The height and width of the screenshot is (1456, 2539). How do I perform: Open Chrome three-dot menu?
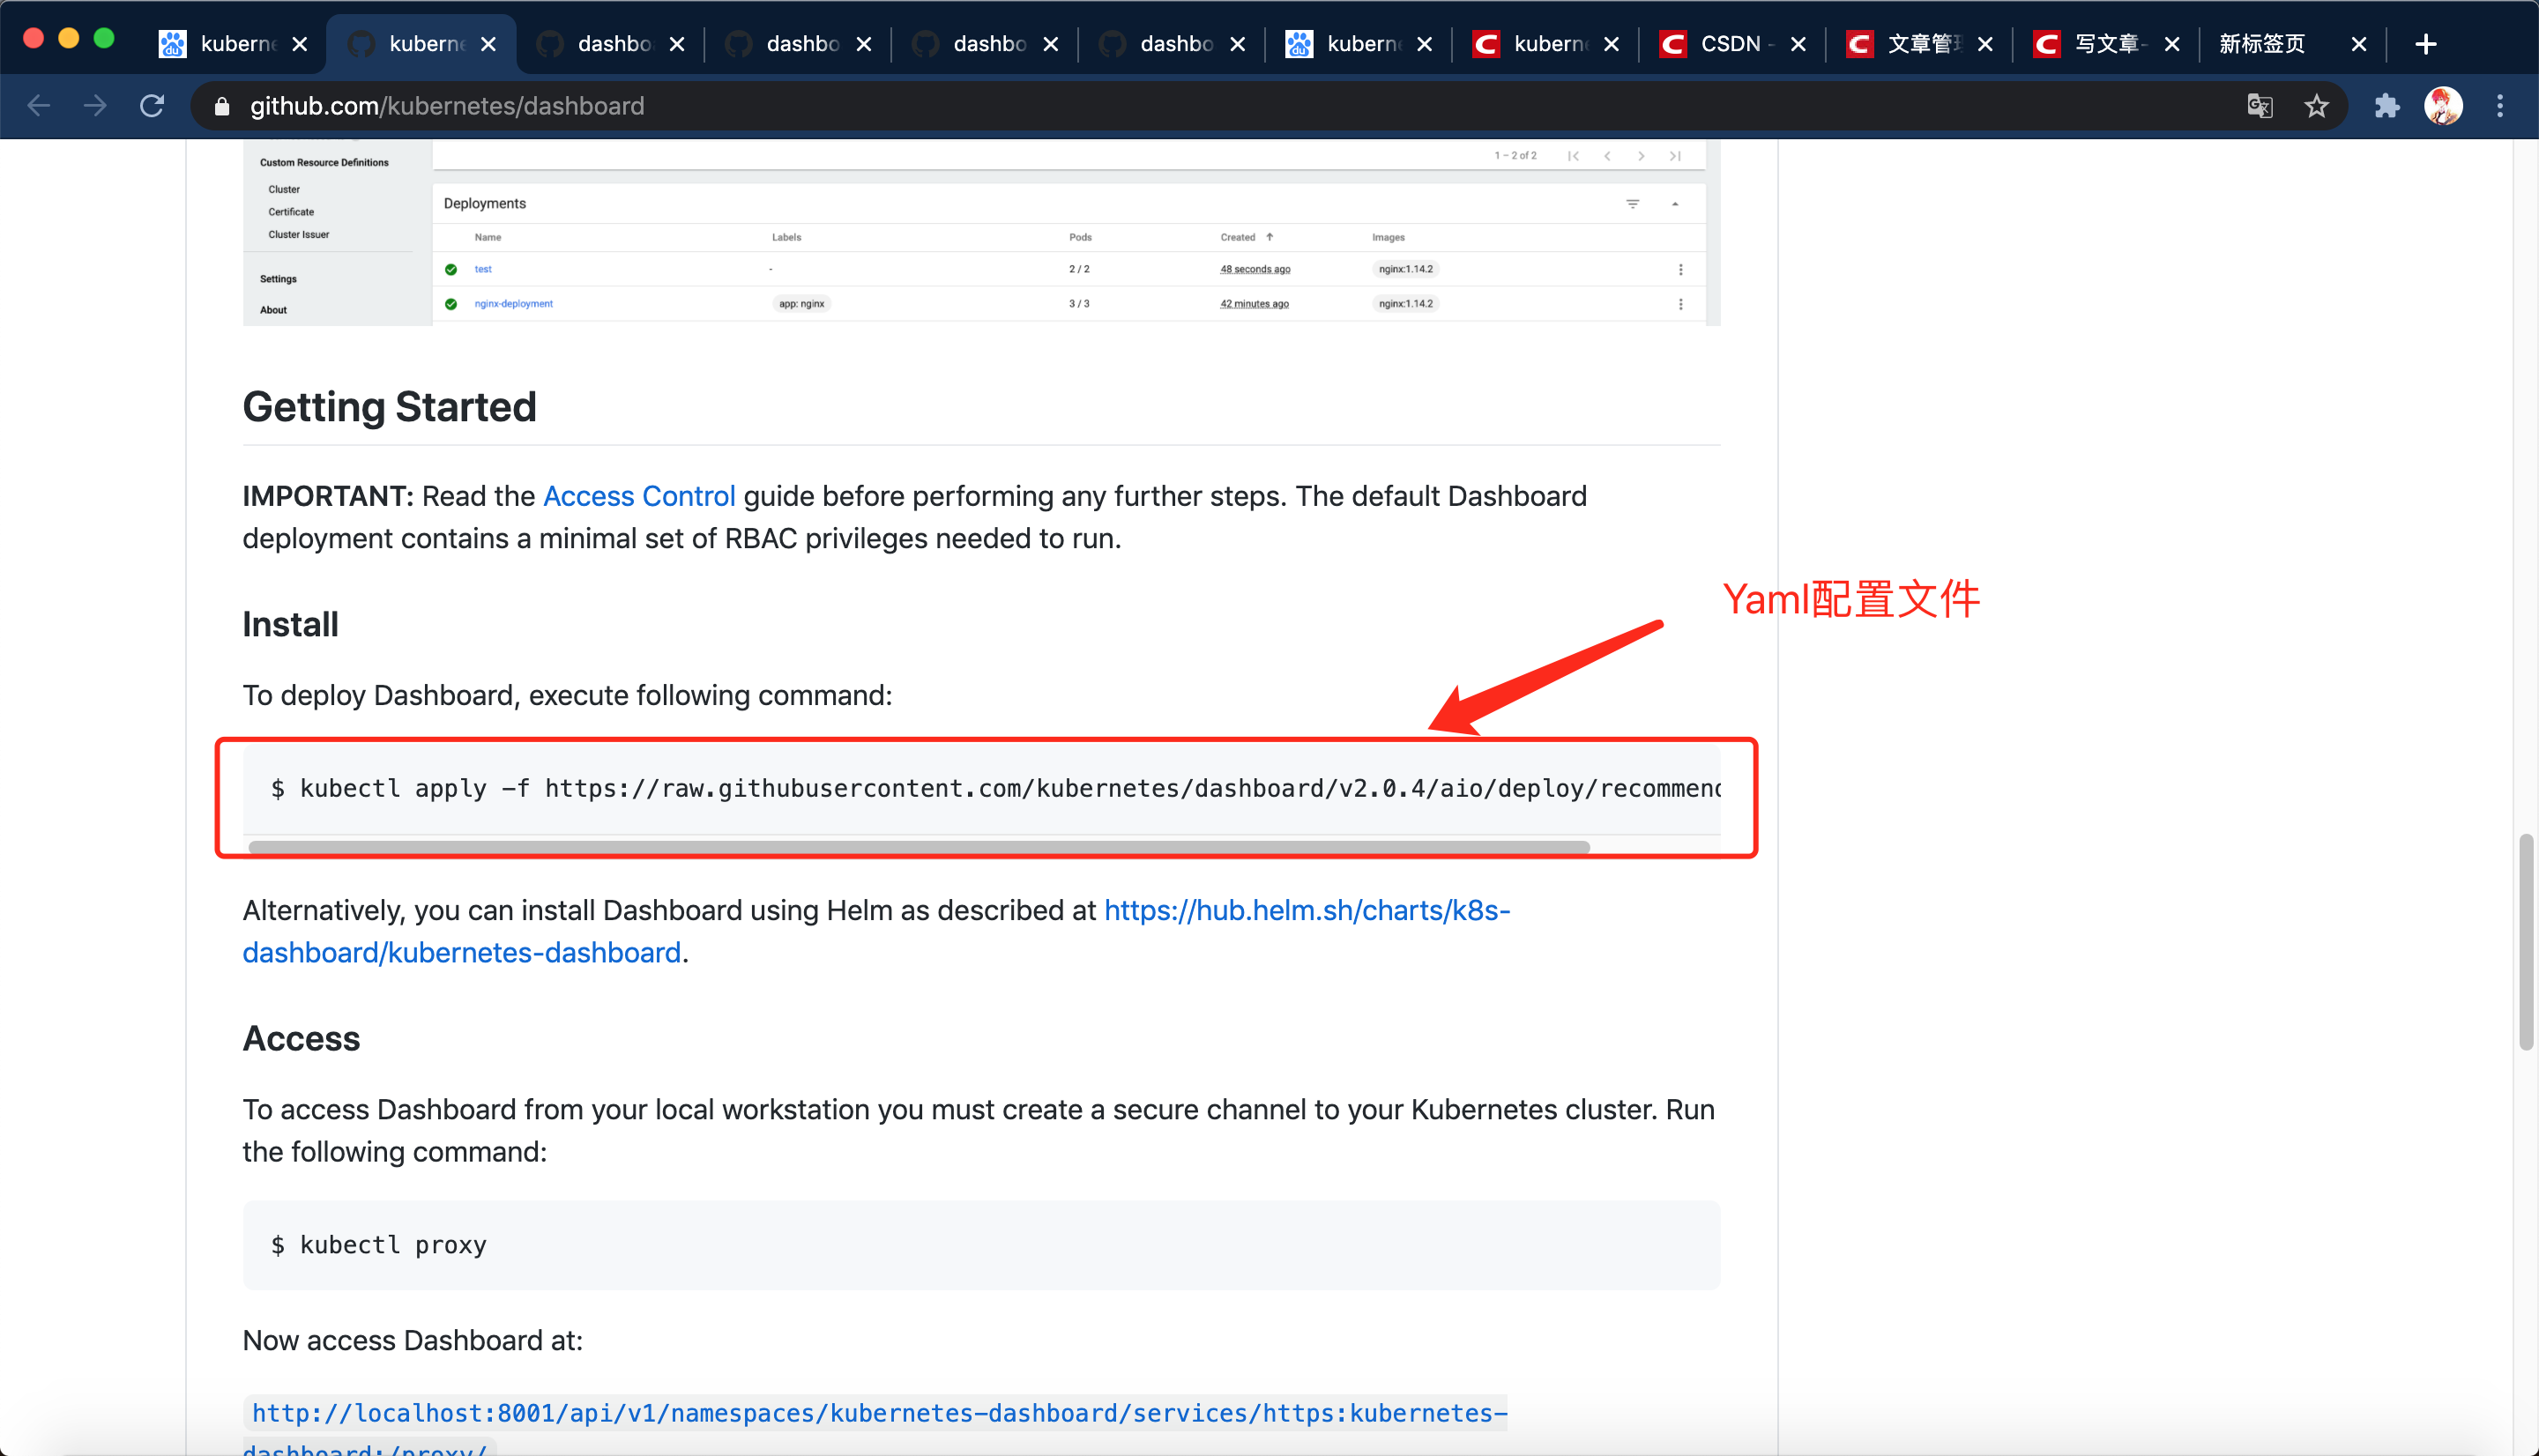click(x=2499, y=106)
